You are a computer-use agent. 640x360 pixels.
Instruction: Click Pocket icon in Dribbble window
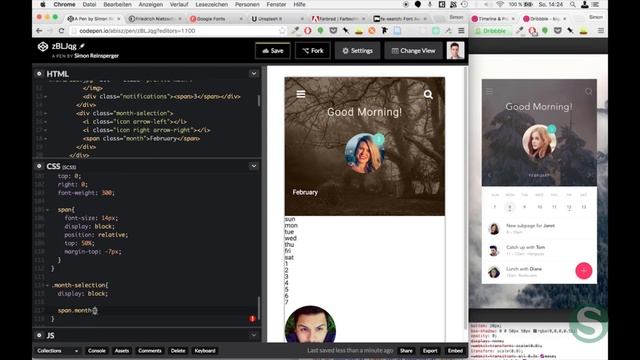click(558, 31)
